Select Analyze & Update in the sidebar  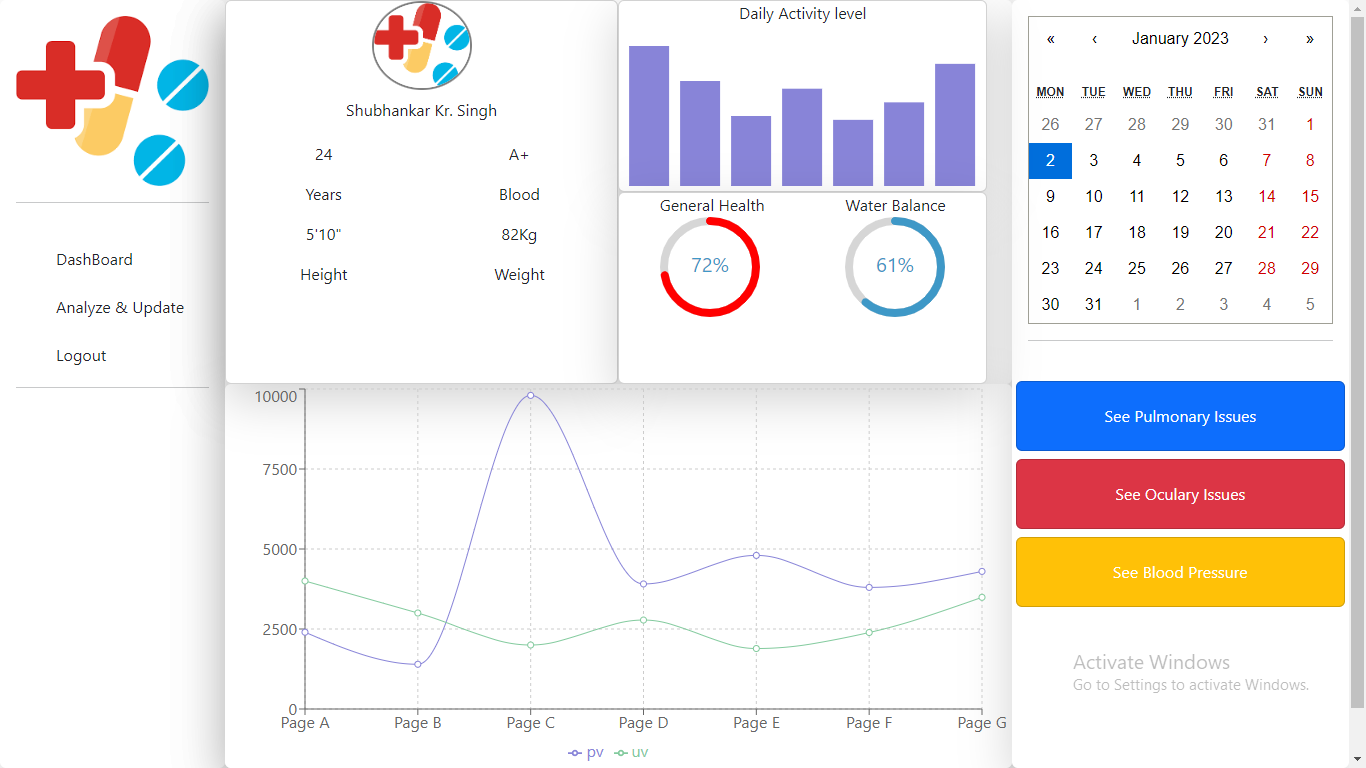coord(120,307)
